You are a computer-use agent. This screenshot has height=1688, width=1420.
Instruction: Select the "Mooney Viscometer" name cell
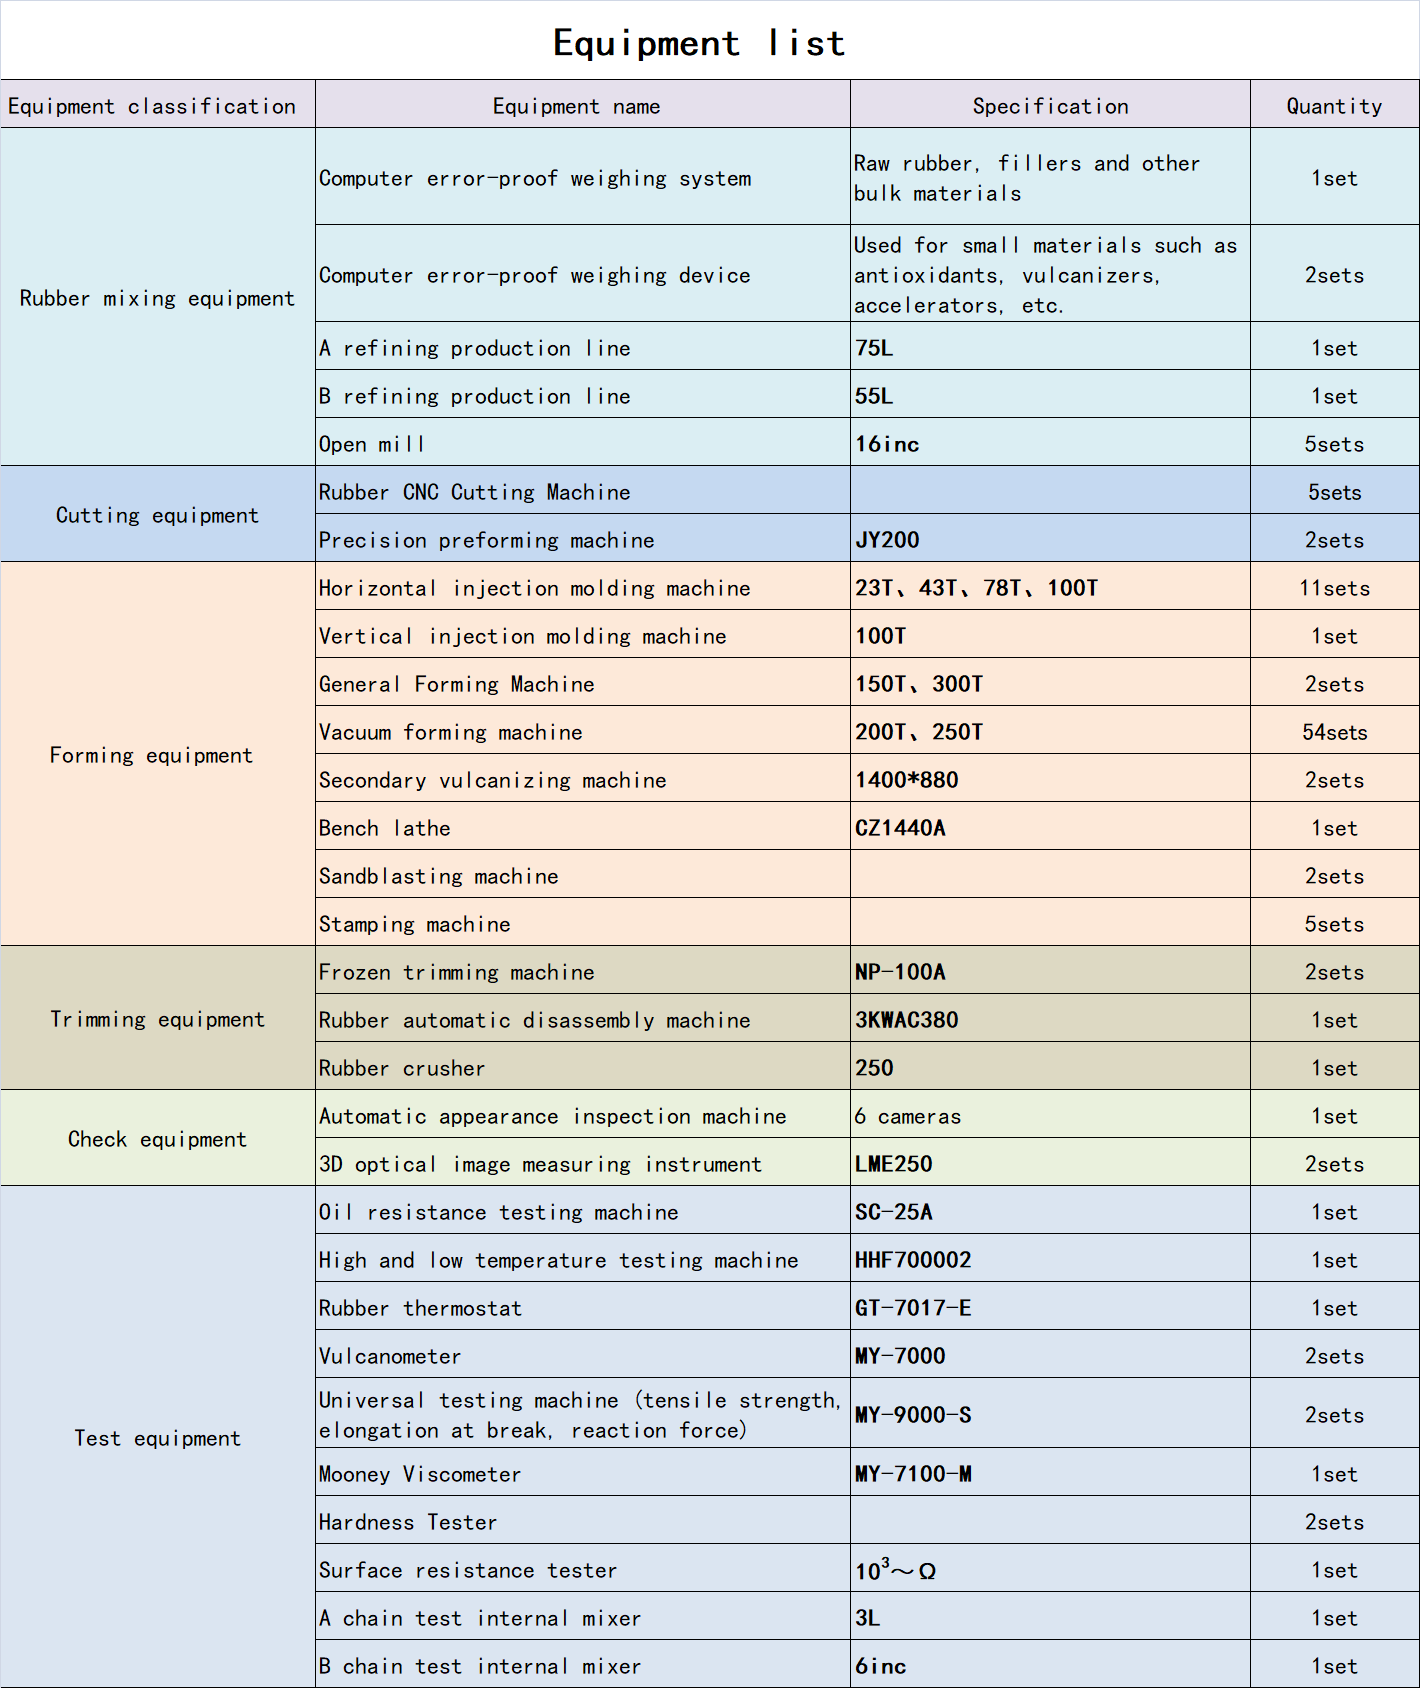pyautogui.click(x=420, y=1474)
